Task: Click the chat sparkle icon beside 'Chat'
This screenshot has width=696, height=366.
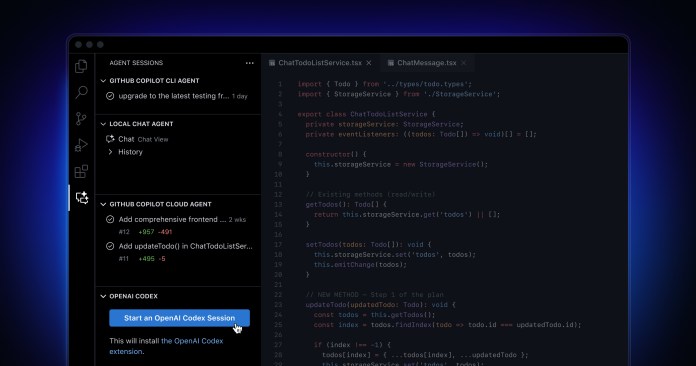Action: [110, 139]
